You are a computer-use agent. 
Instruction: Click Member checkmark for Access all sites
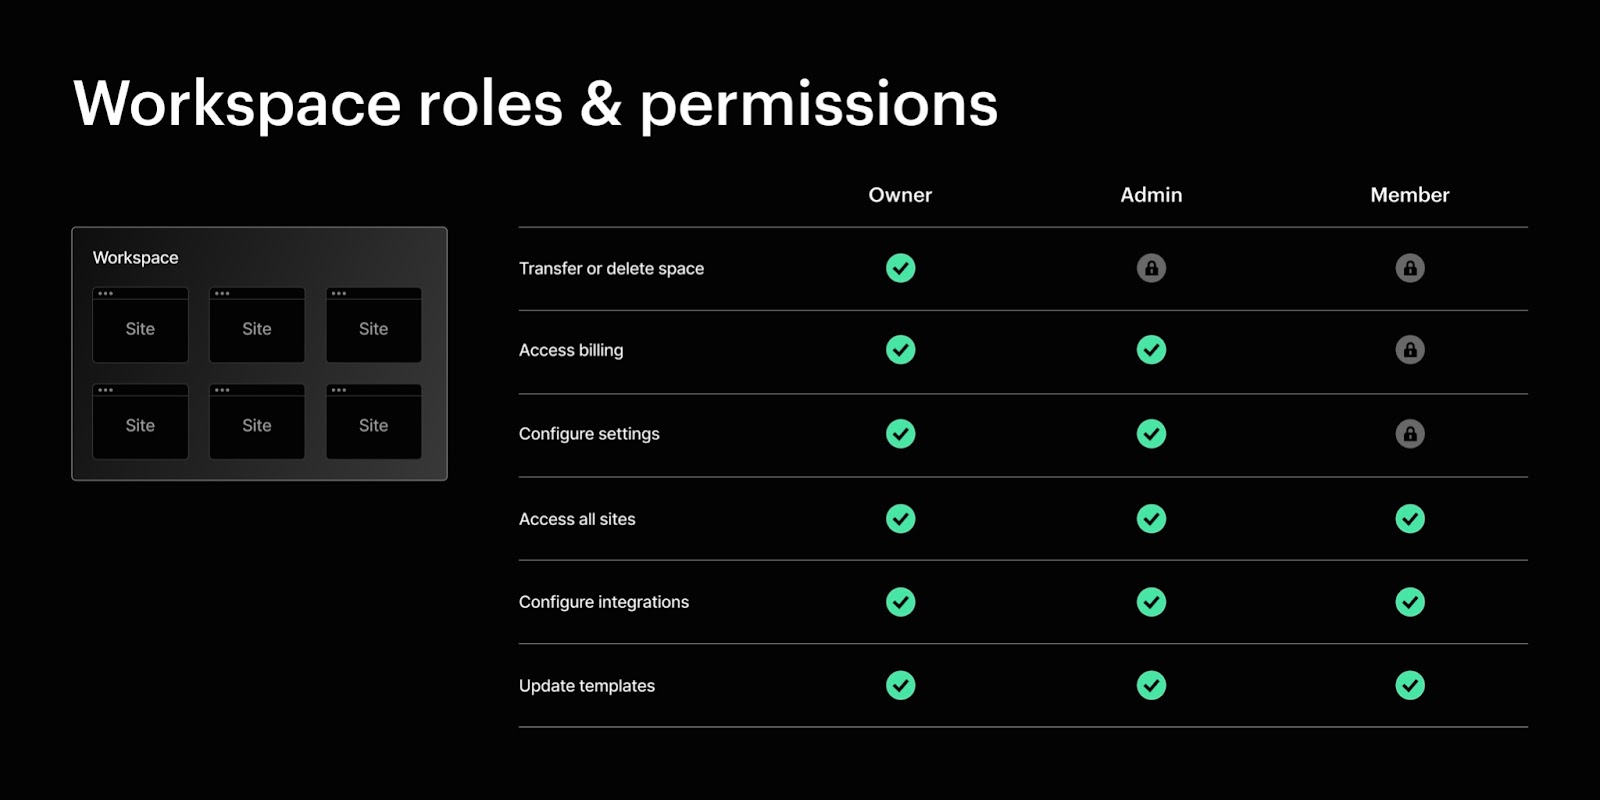pos(1410,519)
